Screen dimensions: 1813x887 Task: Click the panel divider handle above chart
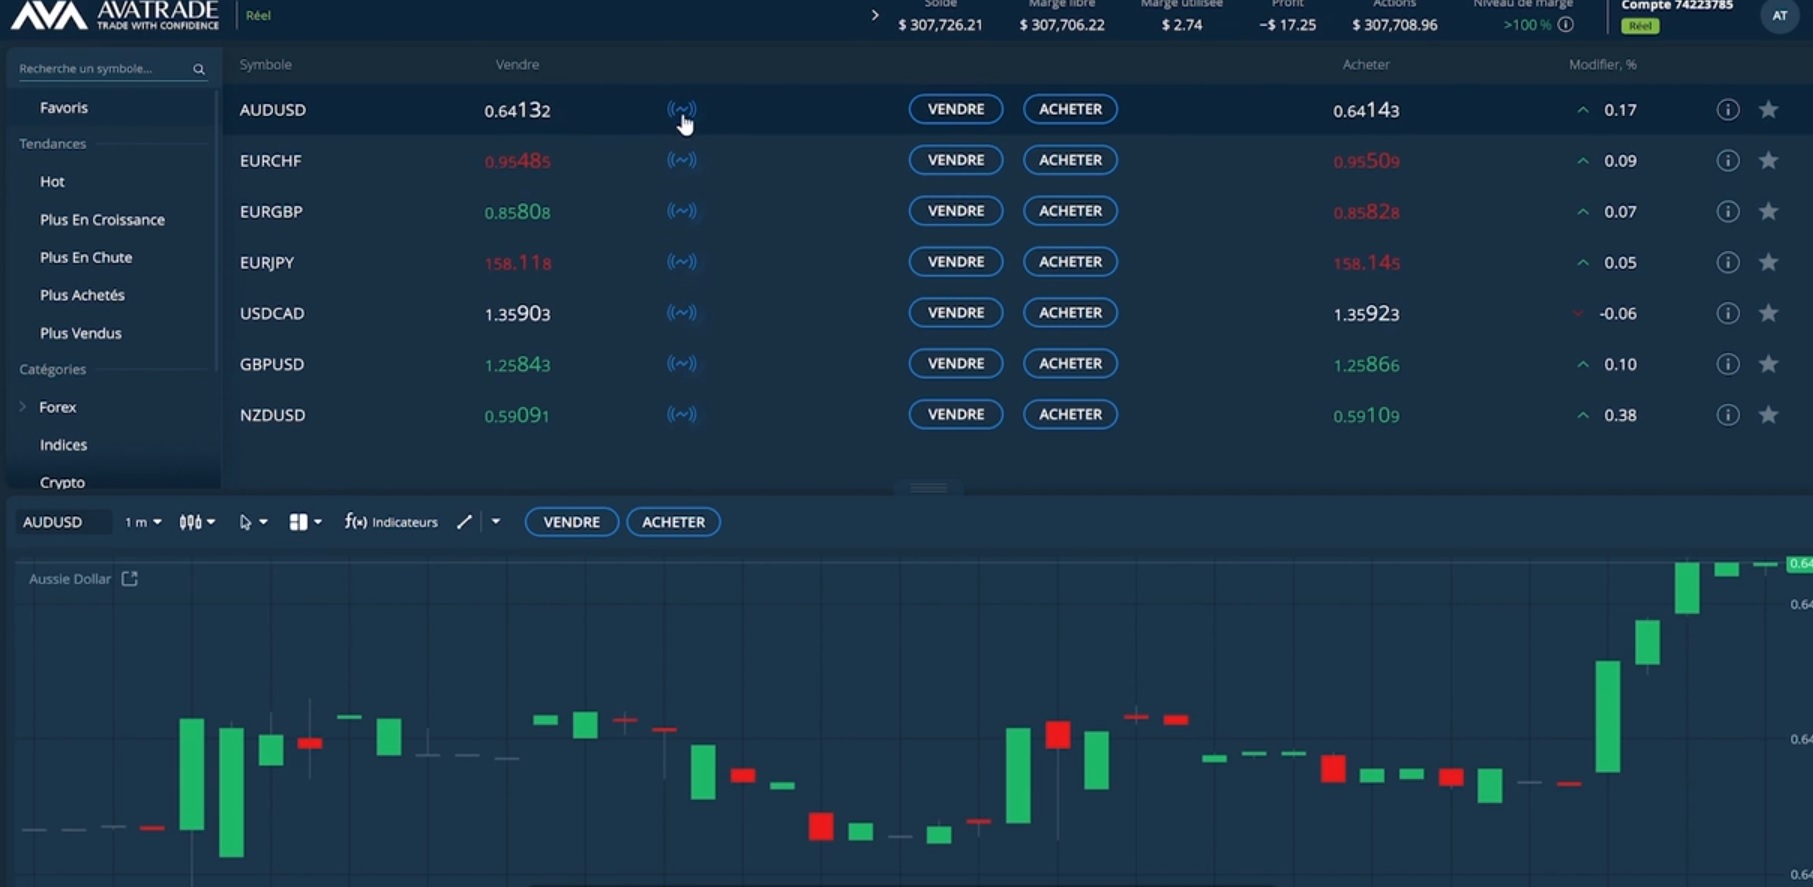tap(929, 488)
